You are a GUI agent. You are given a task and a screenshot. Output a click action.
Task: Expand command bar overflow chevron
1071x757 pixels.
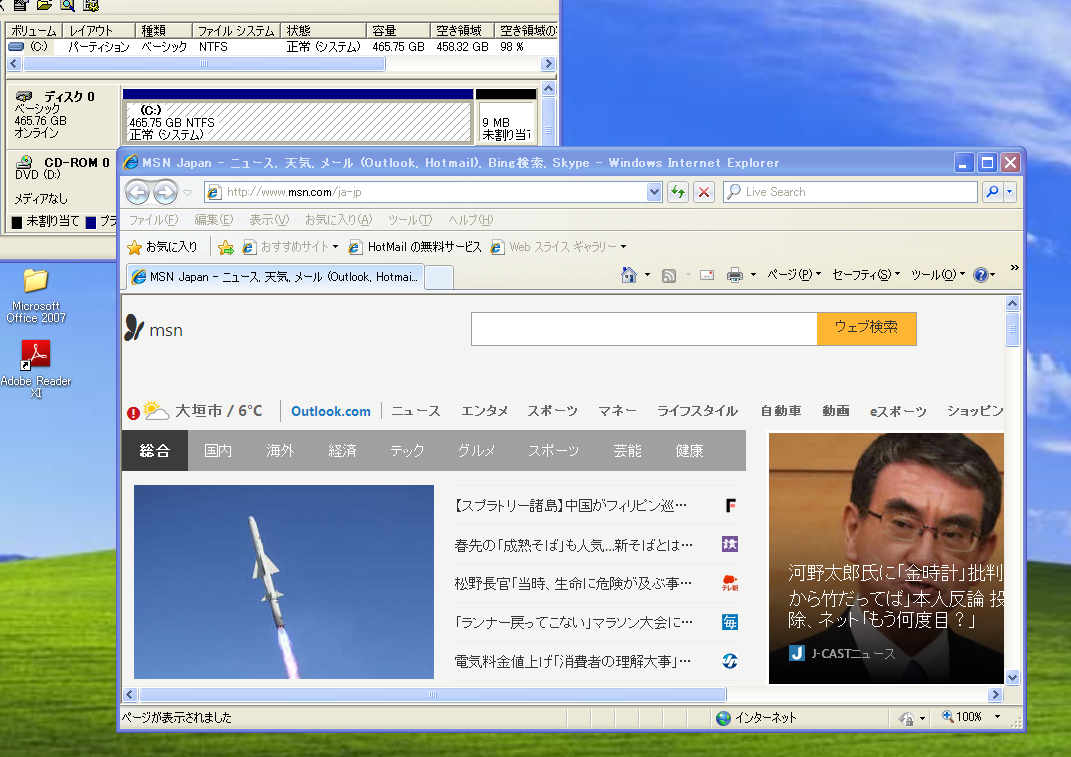coord(1014,268)
